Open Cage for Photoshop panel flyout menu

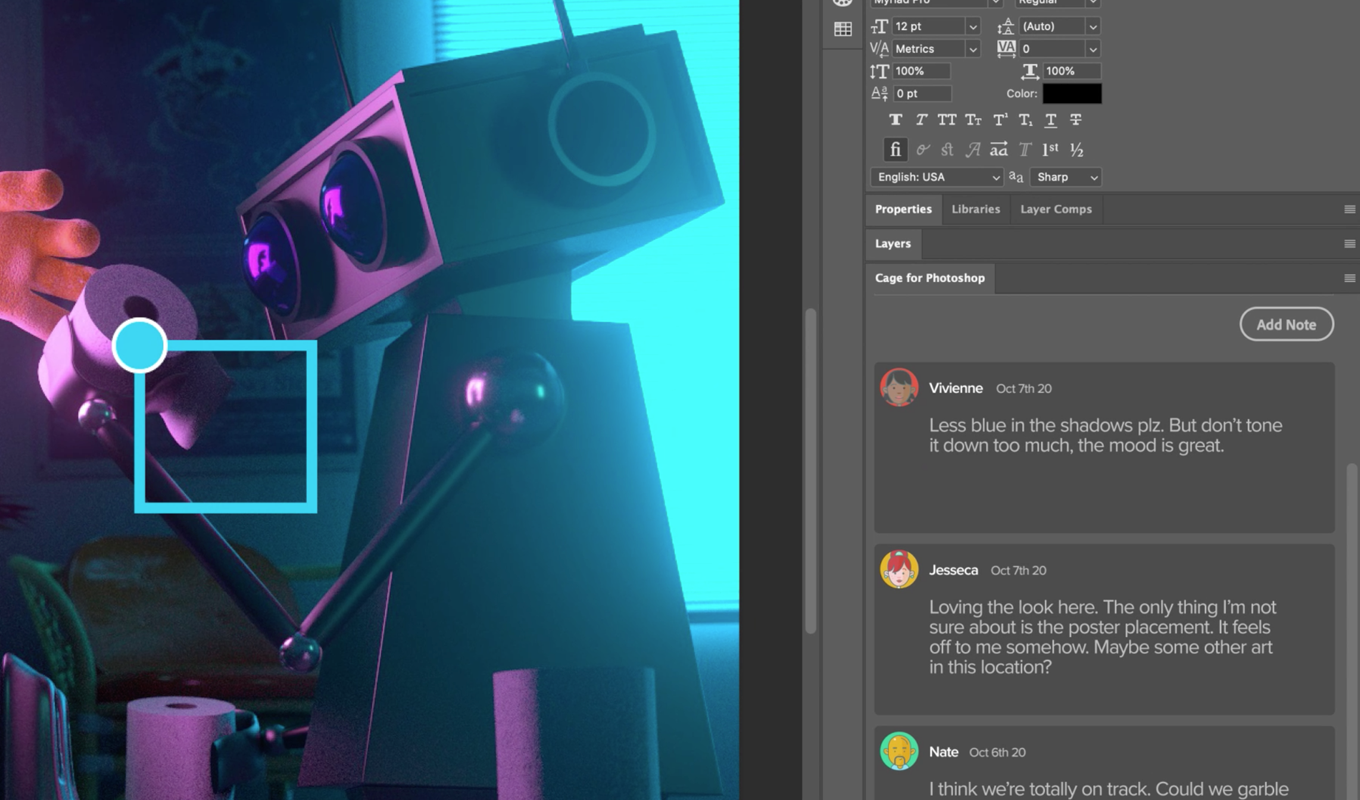1349,278
